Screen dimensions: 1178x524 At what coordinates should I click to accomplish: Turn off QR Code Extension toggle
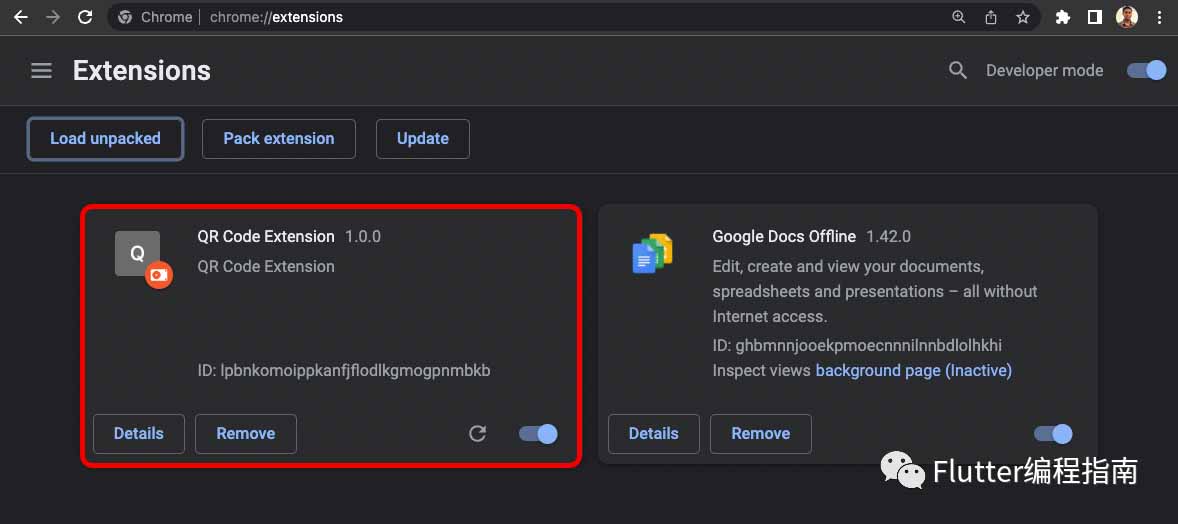pos(538,434)
